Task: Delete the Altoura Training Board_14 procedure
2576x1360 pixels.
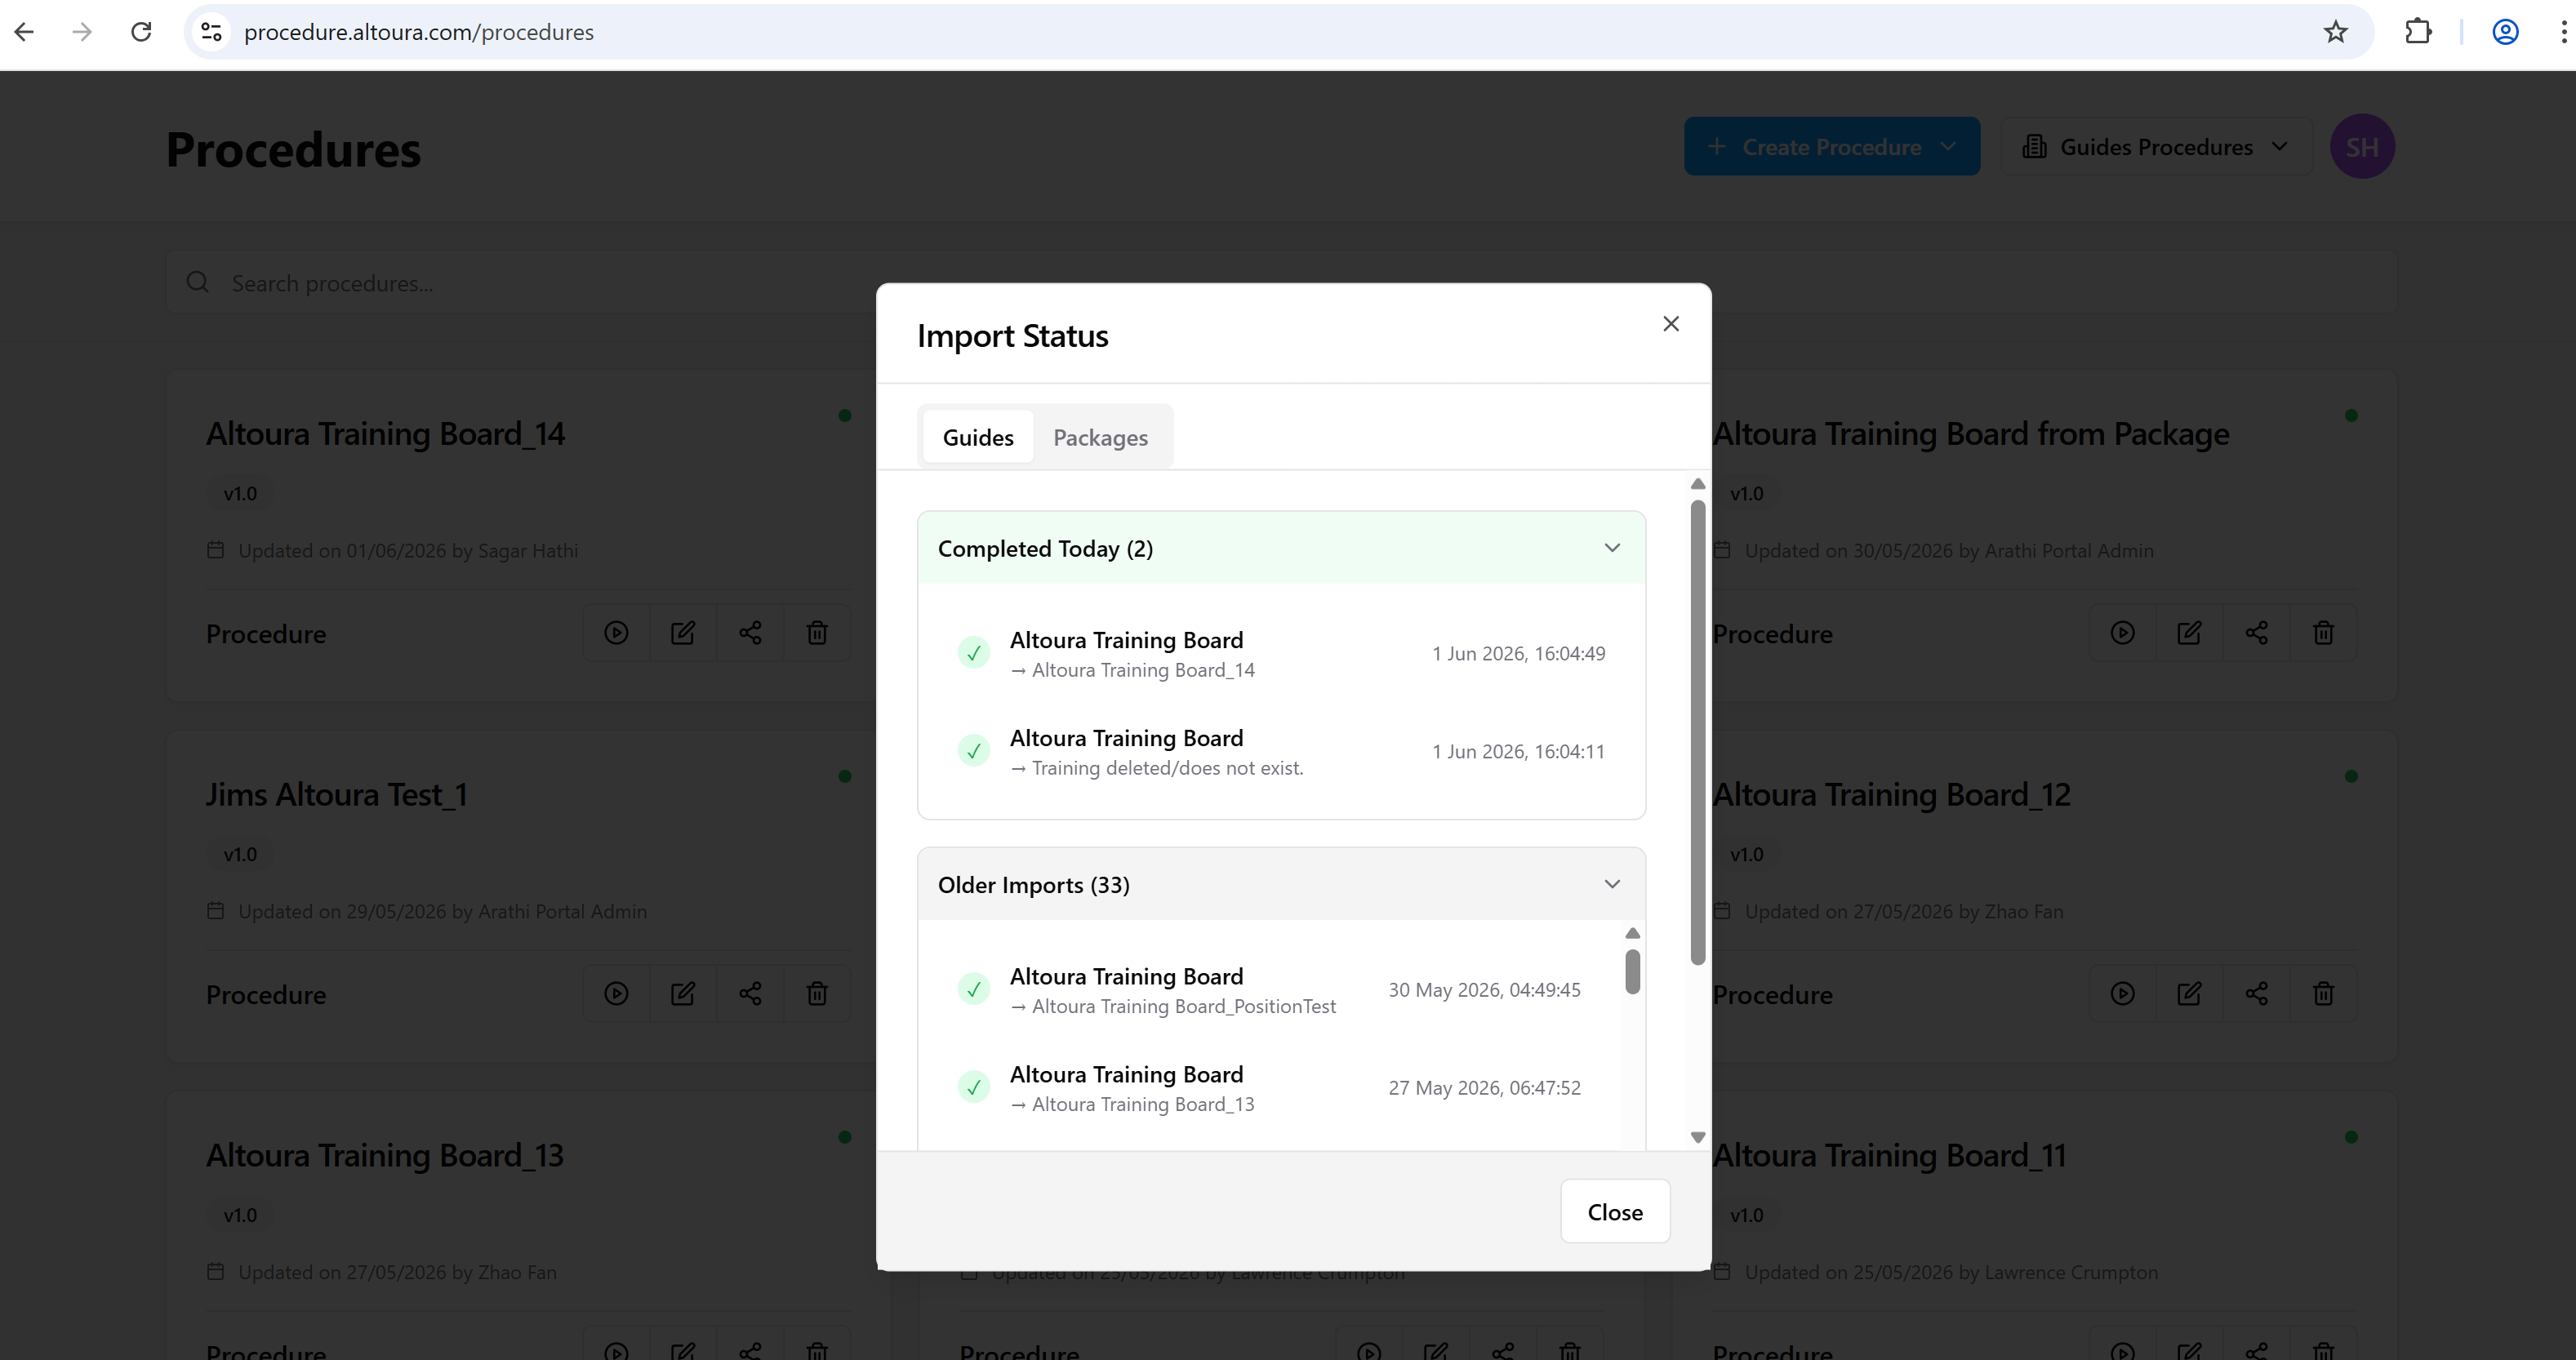Action: pos(817,633)
